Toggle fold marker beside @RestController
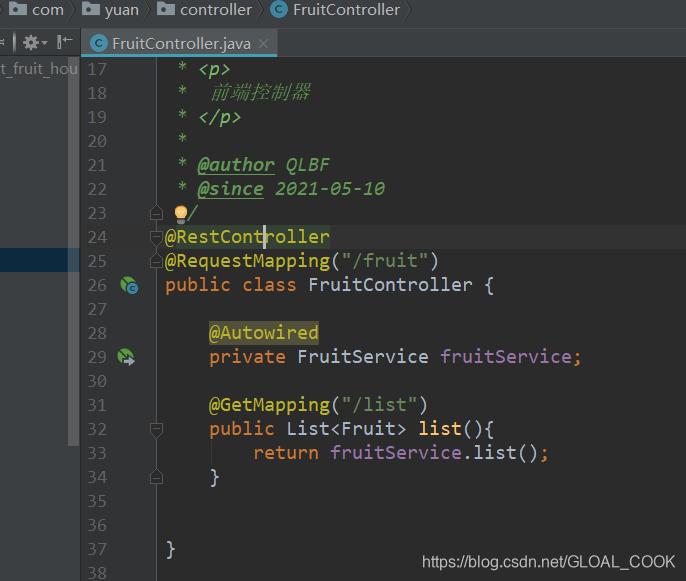This screenshot has height=581, width=686. point(156,237)
